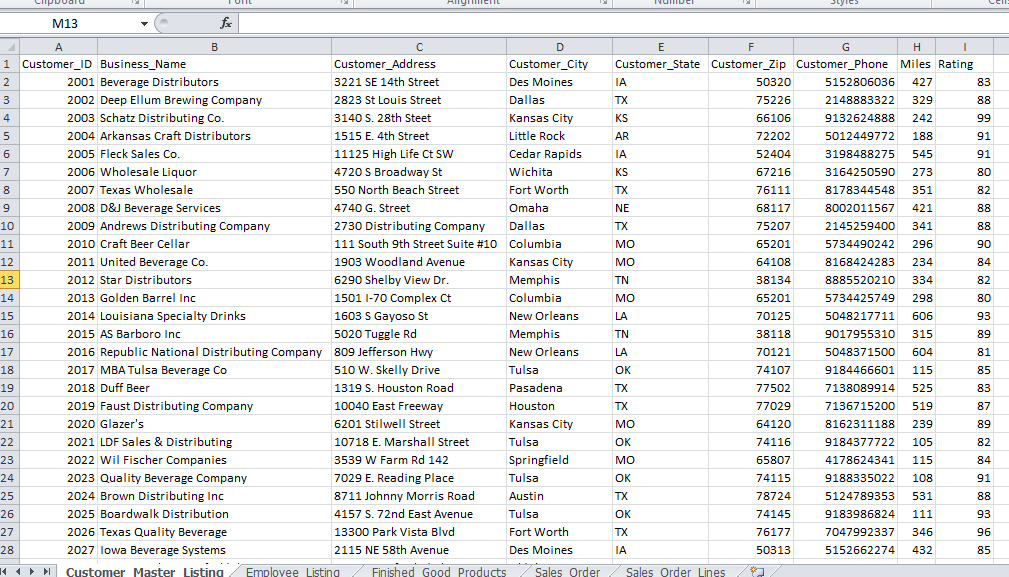1009x577 pixels.
Task: Select the cell Golden Barrel Inc
Action: [214, 298]
